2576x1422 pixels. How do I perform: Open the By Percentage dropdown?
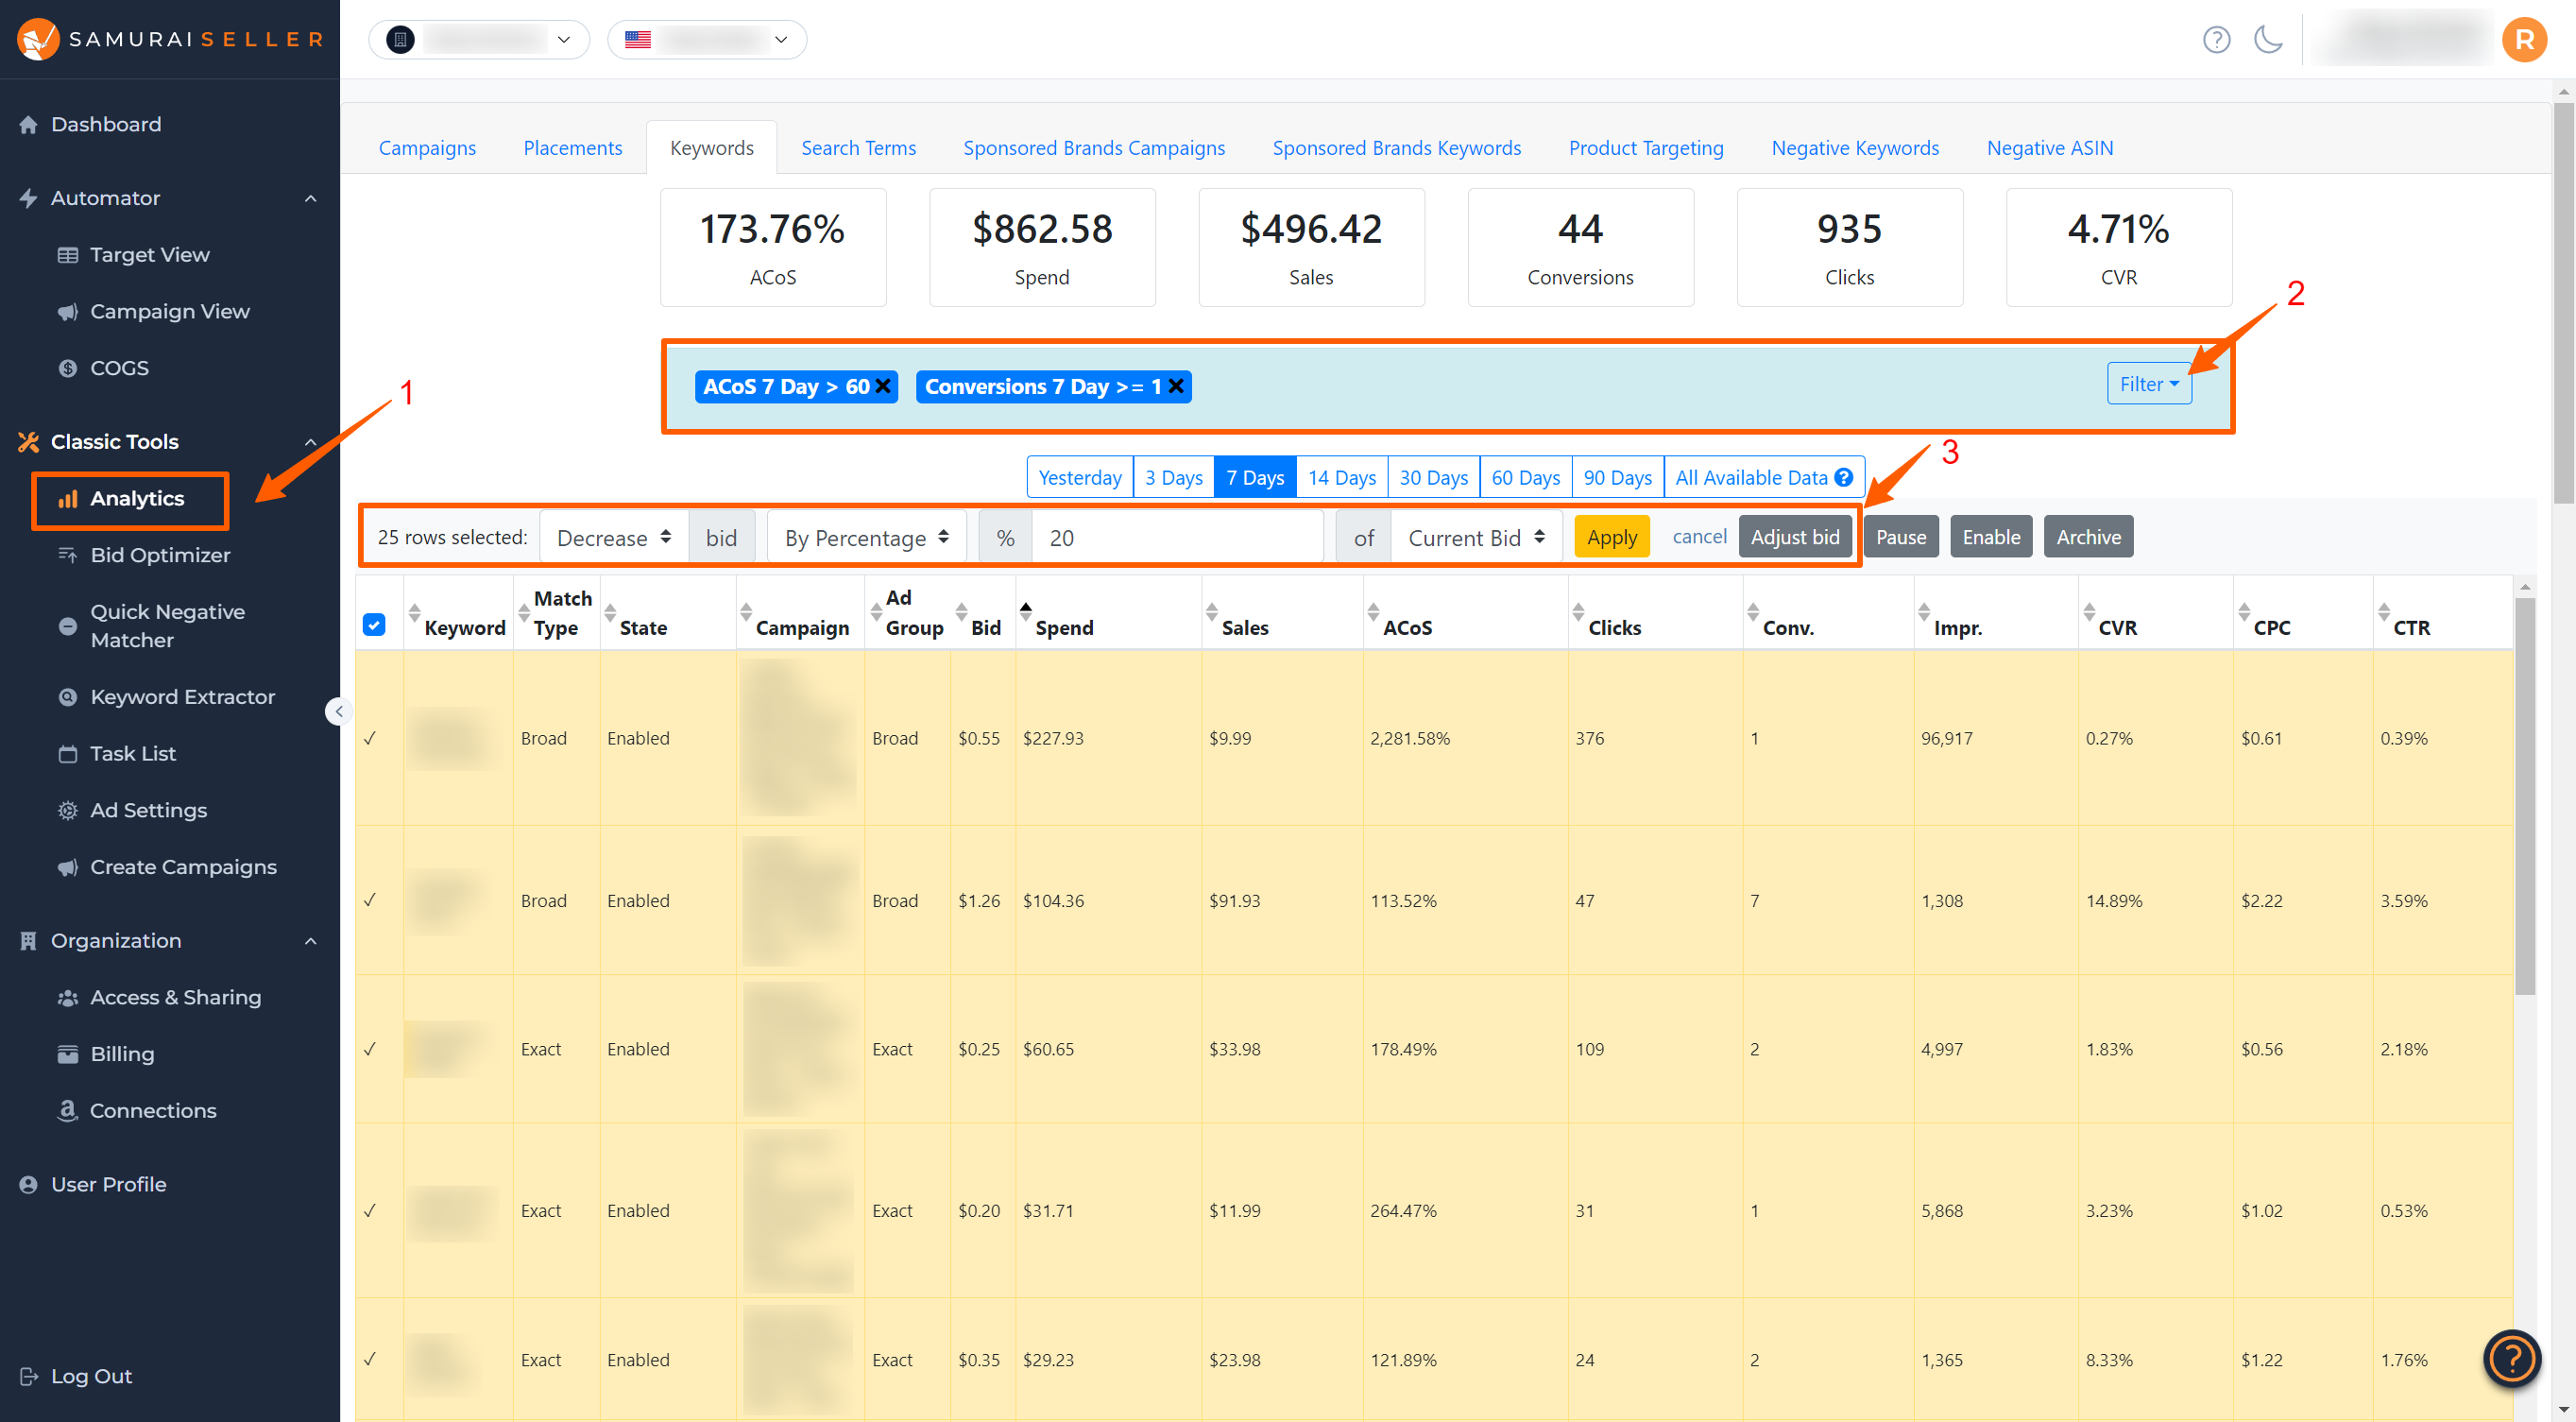(x=866, y=537)
